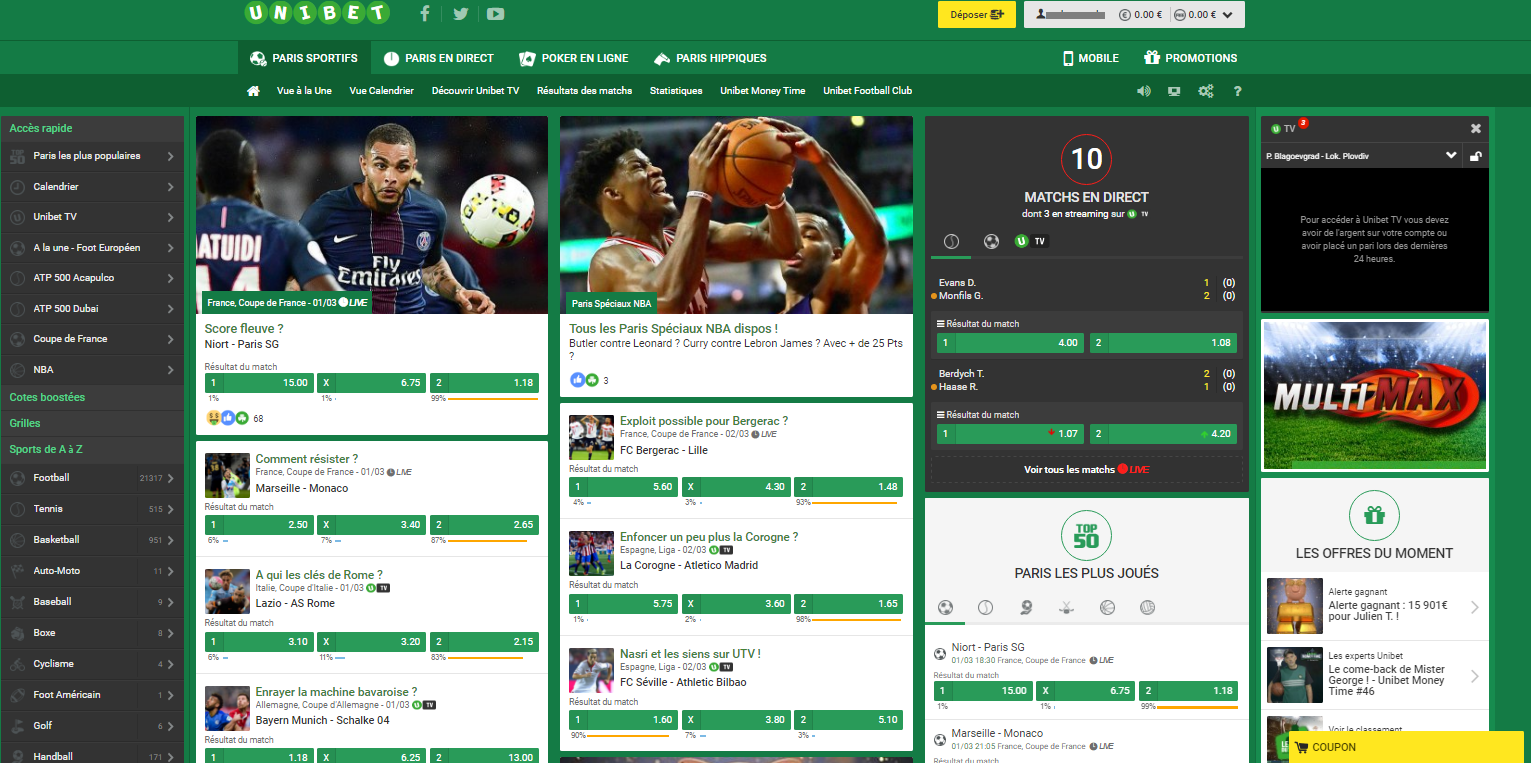Click the Foot Américain icon in sidebar
This screenshot has height=763, width=1531.
tap(17, 695)
